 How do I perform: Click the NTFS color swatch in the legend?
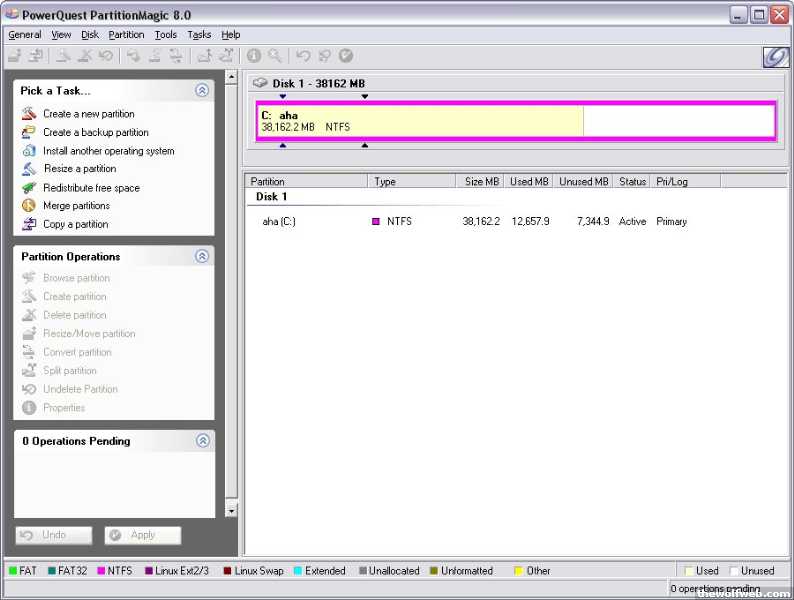coord(99,571)
